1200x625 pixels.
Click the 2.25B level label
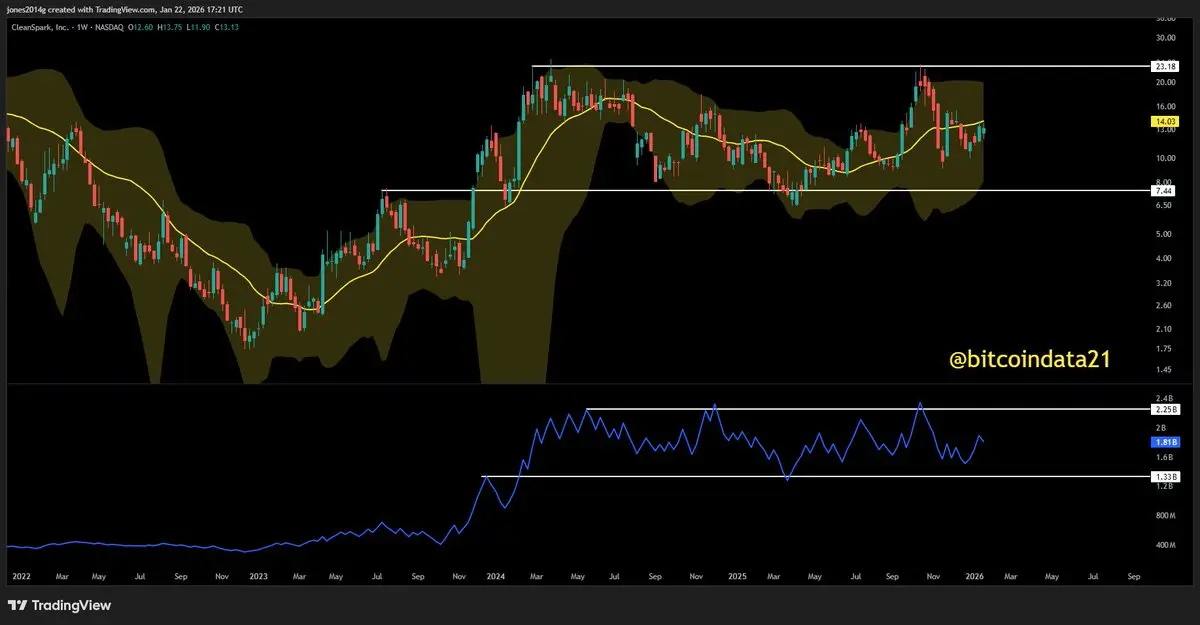click(1167, 409)
